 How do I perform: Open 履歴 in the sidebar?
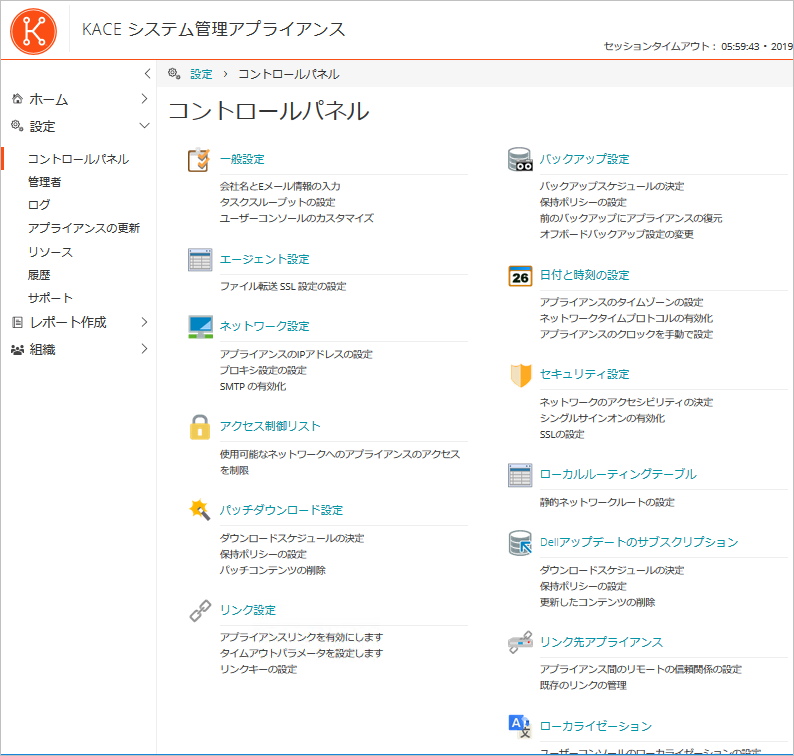coord(39,275)
